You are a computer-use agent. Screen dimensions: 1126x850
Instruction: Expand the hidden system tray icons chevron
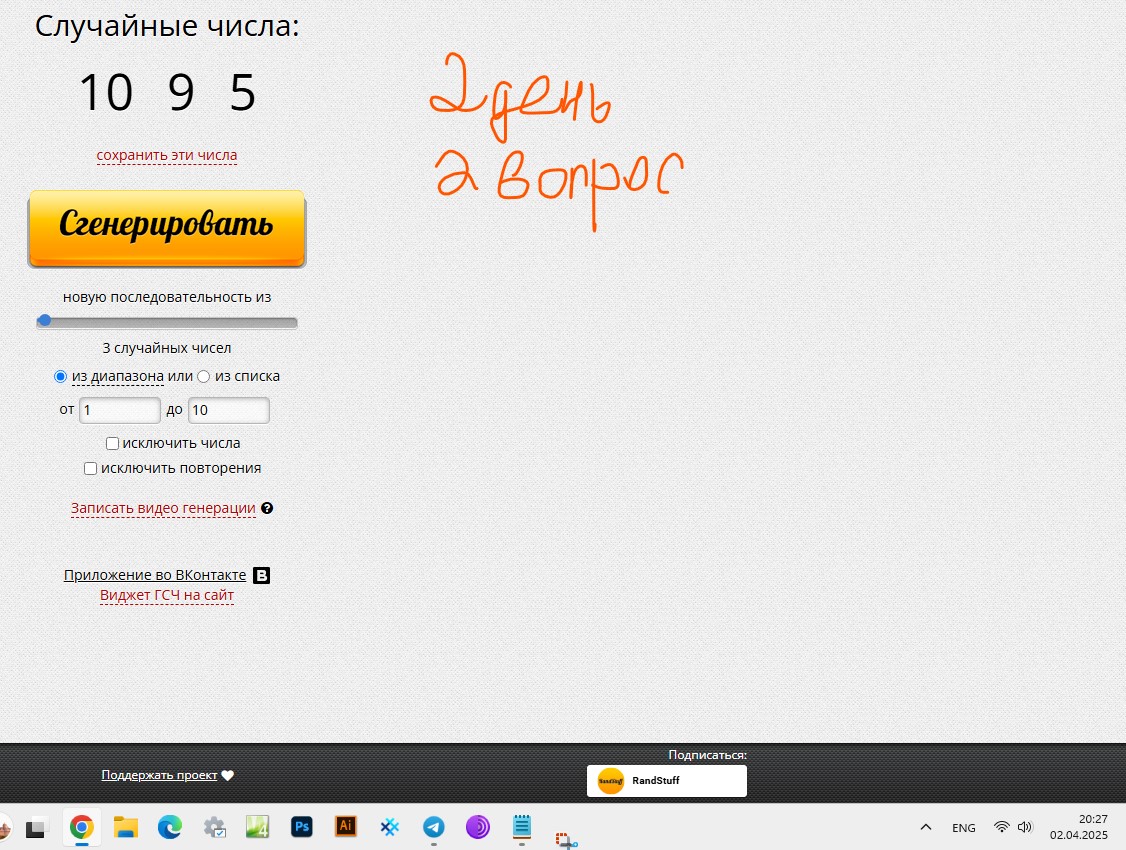926,827
